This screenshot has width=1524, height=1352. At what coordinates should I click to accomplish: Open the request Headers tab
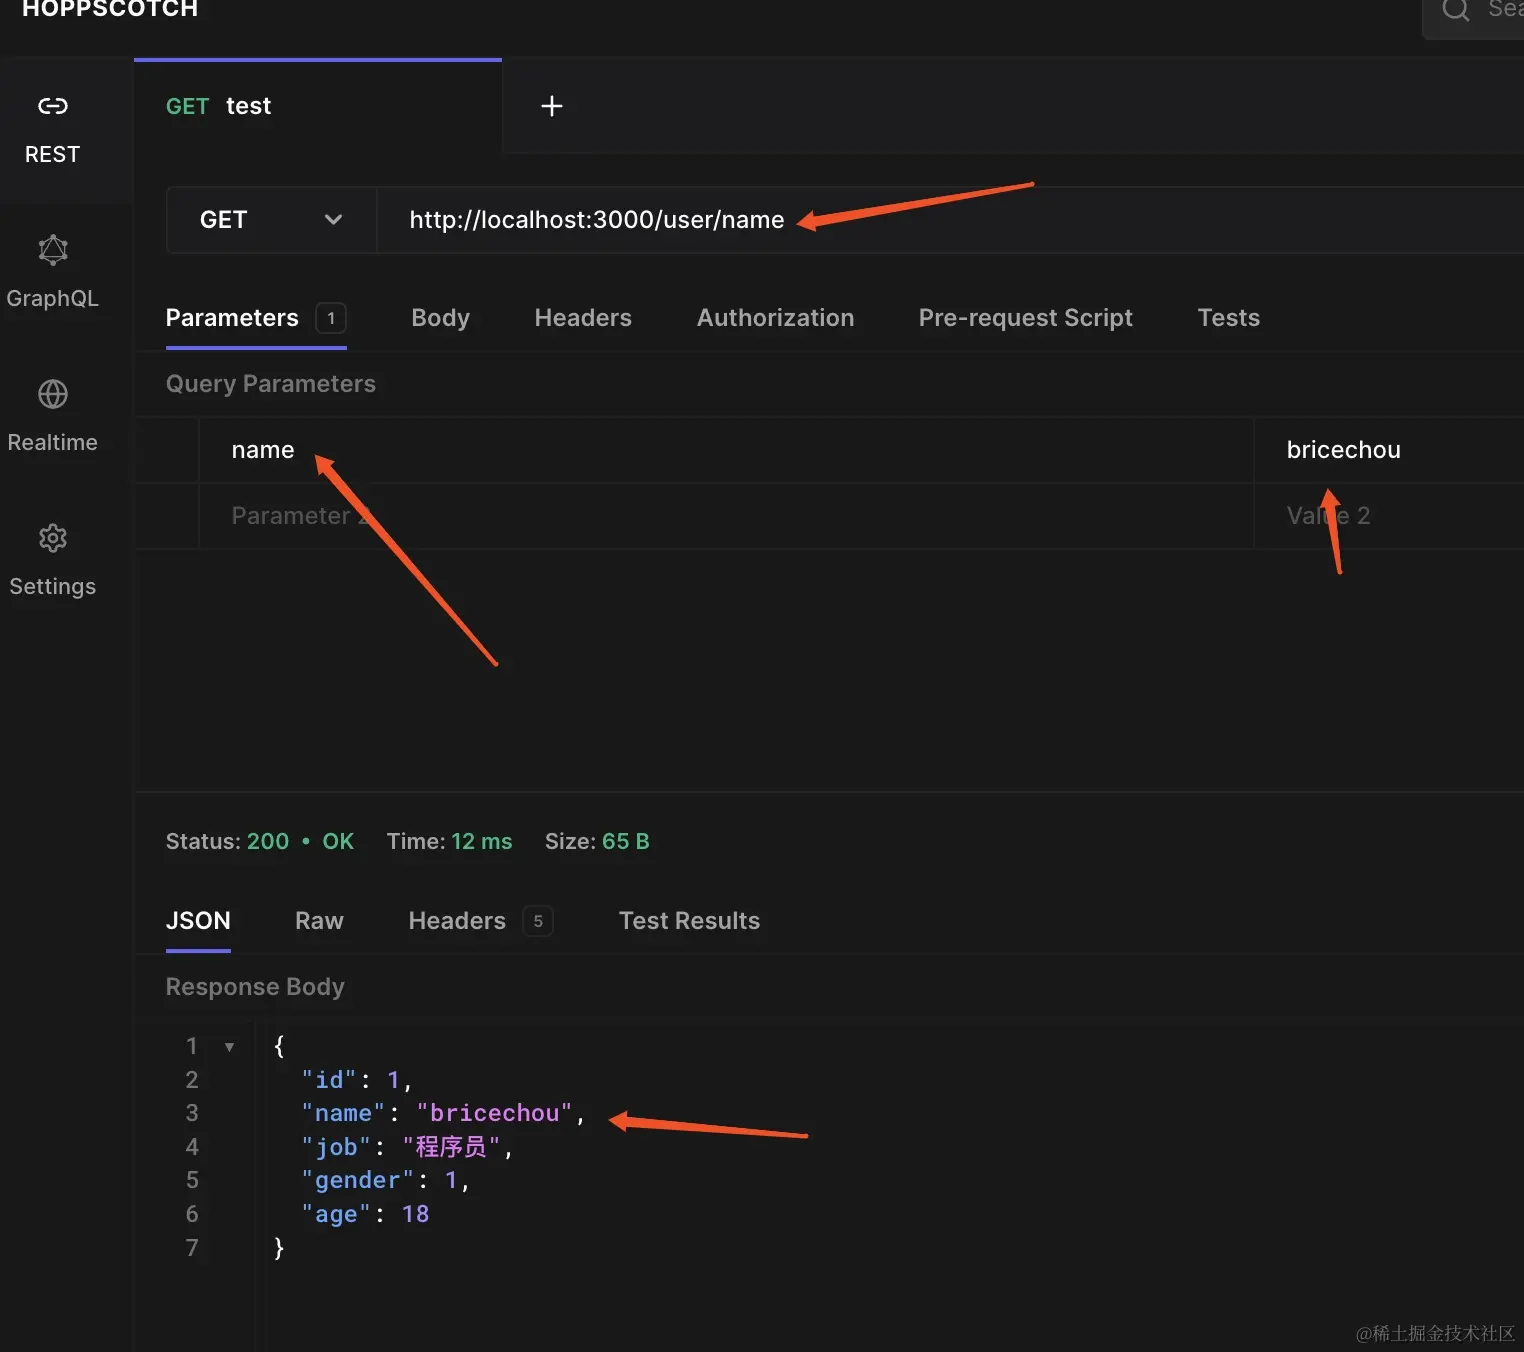(x=583, y=318)
